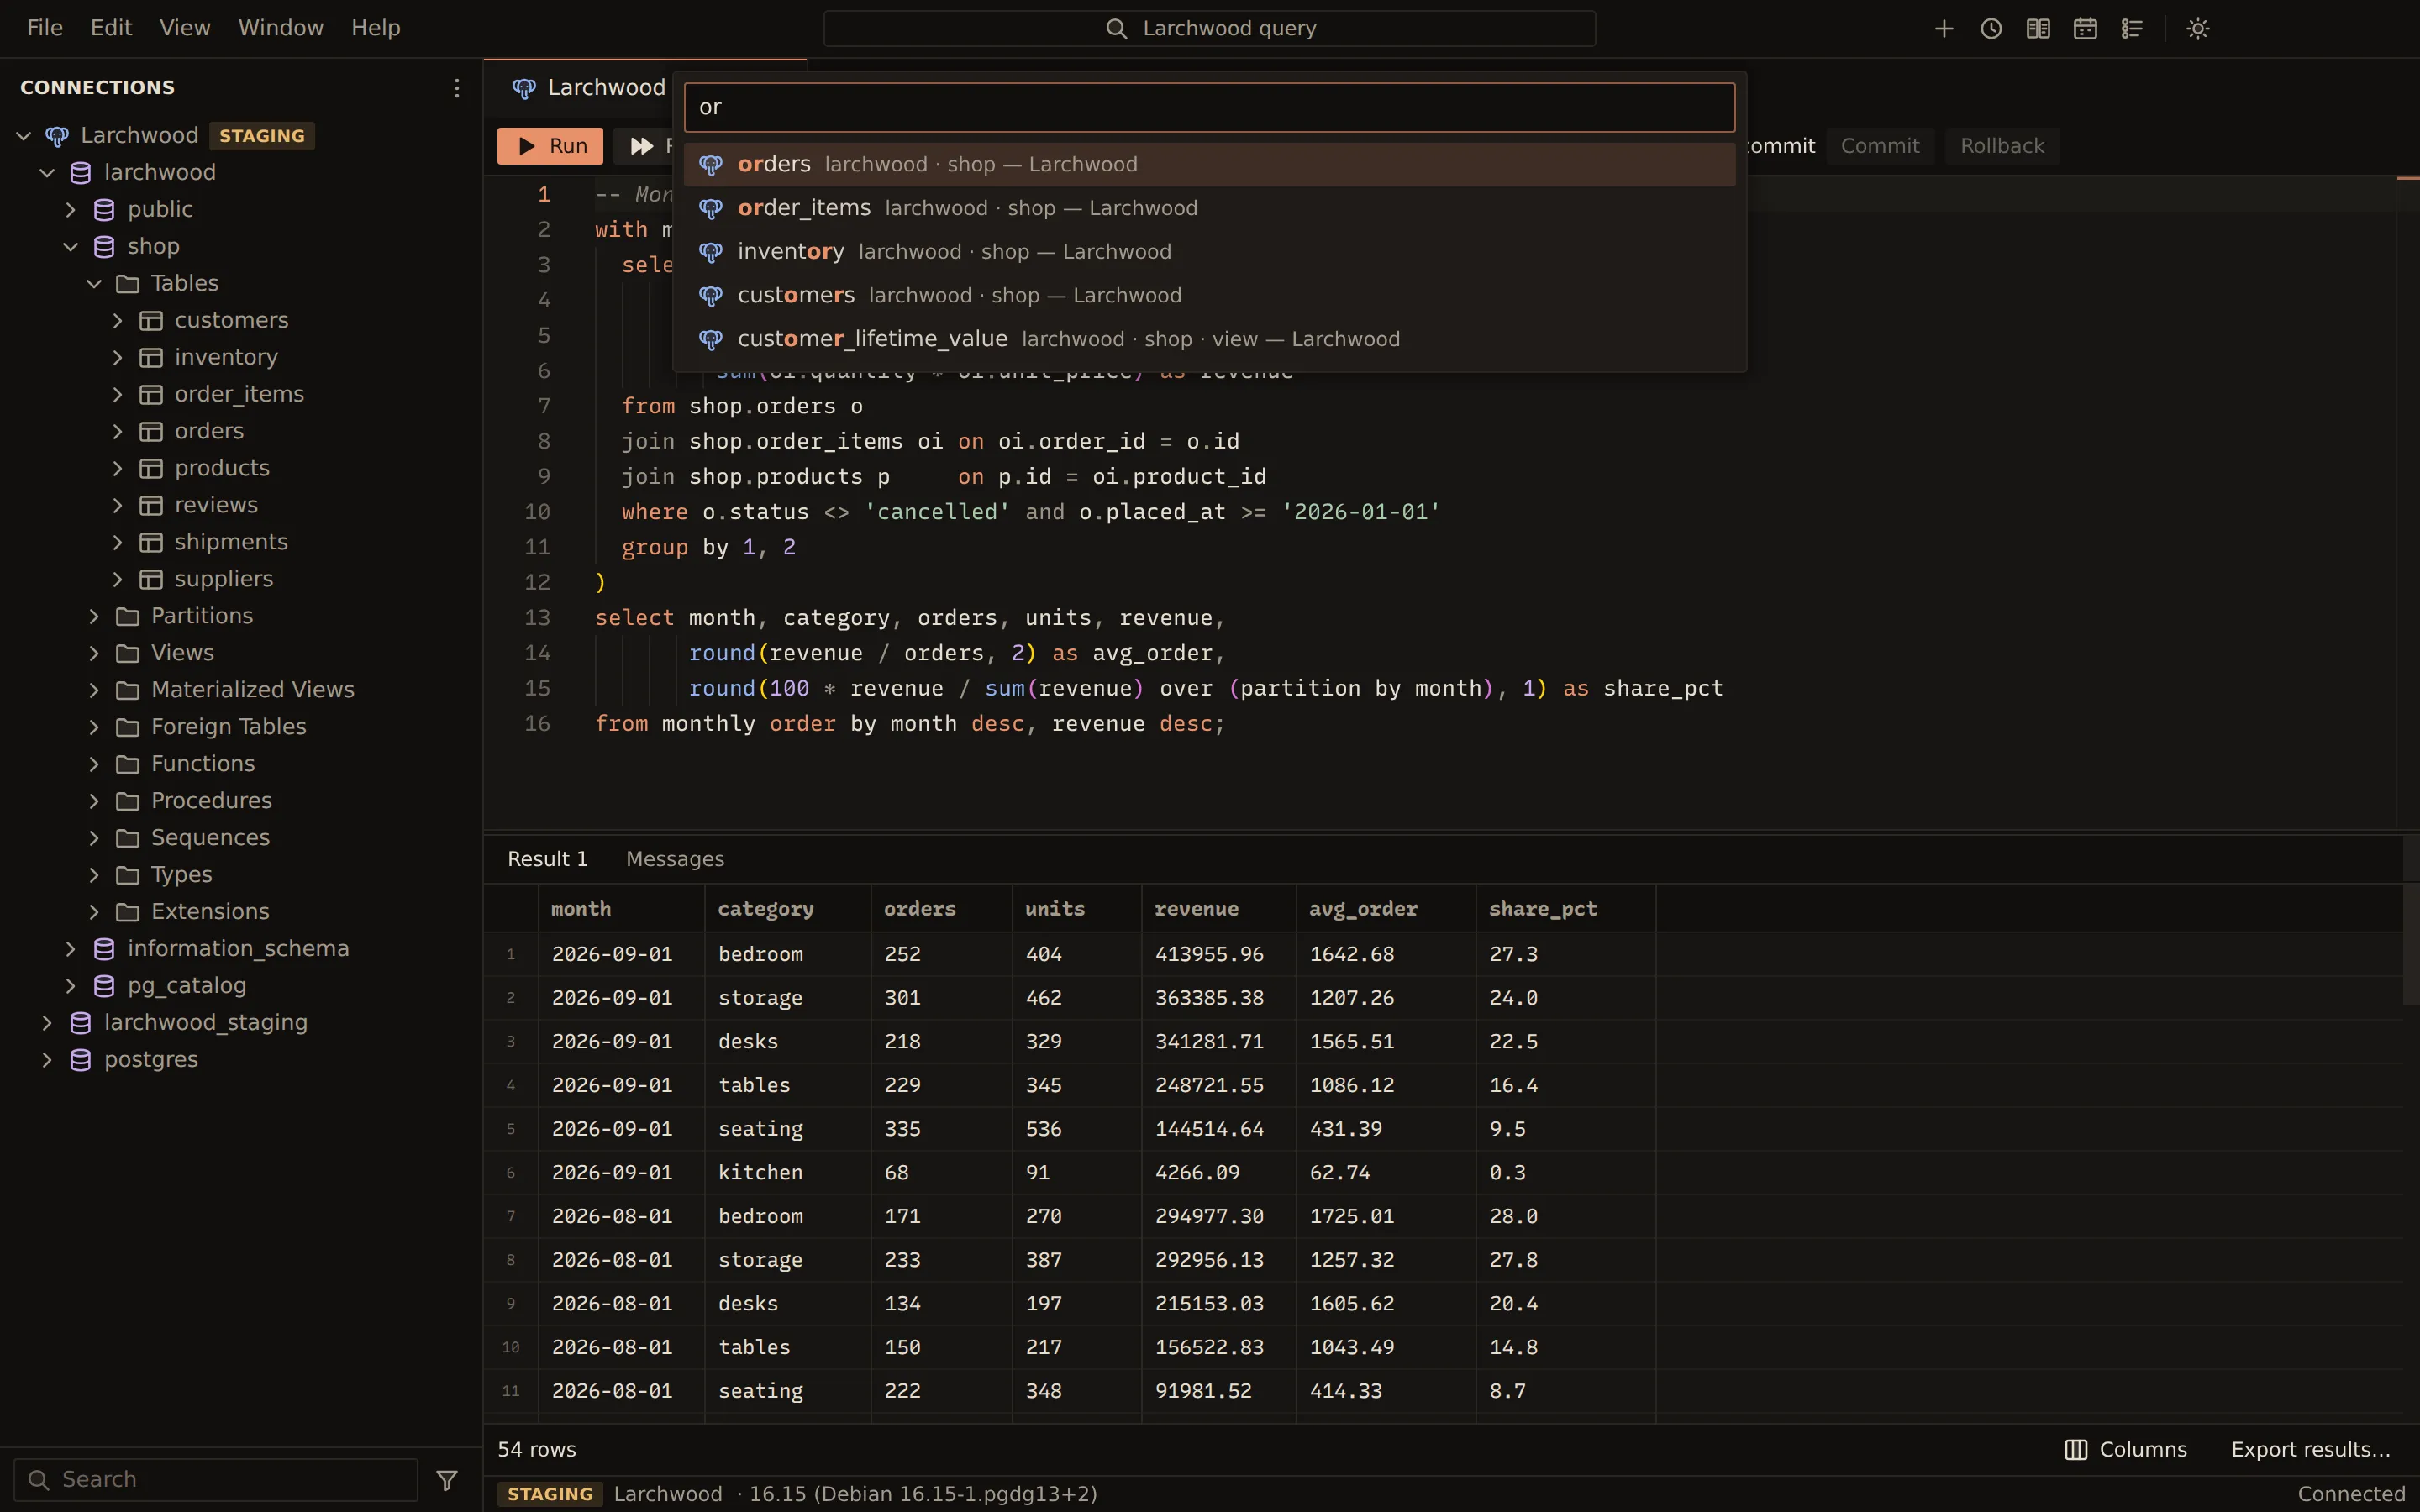Click the search magnifier in title bar
Viewport: 2420px width, 1512px height.
[x=1116, y=28]
